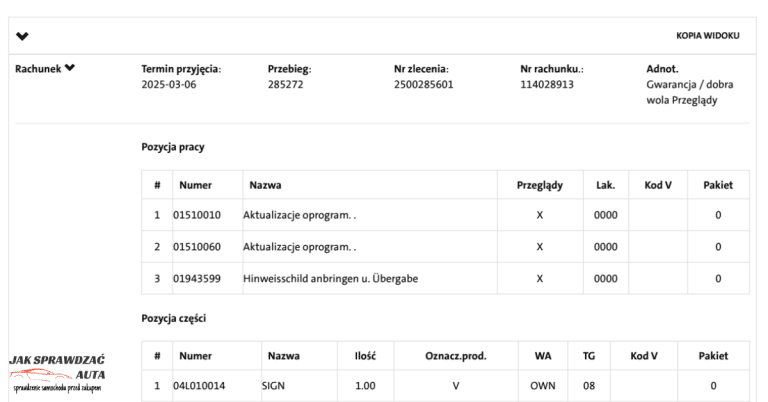Select Hinweisschild anbringen u. Übergabe row
The width and height of the screenshot is (768, 402).
(330, 278)
